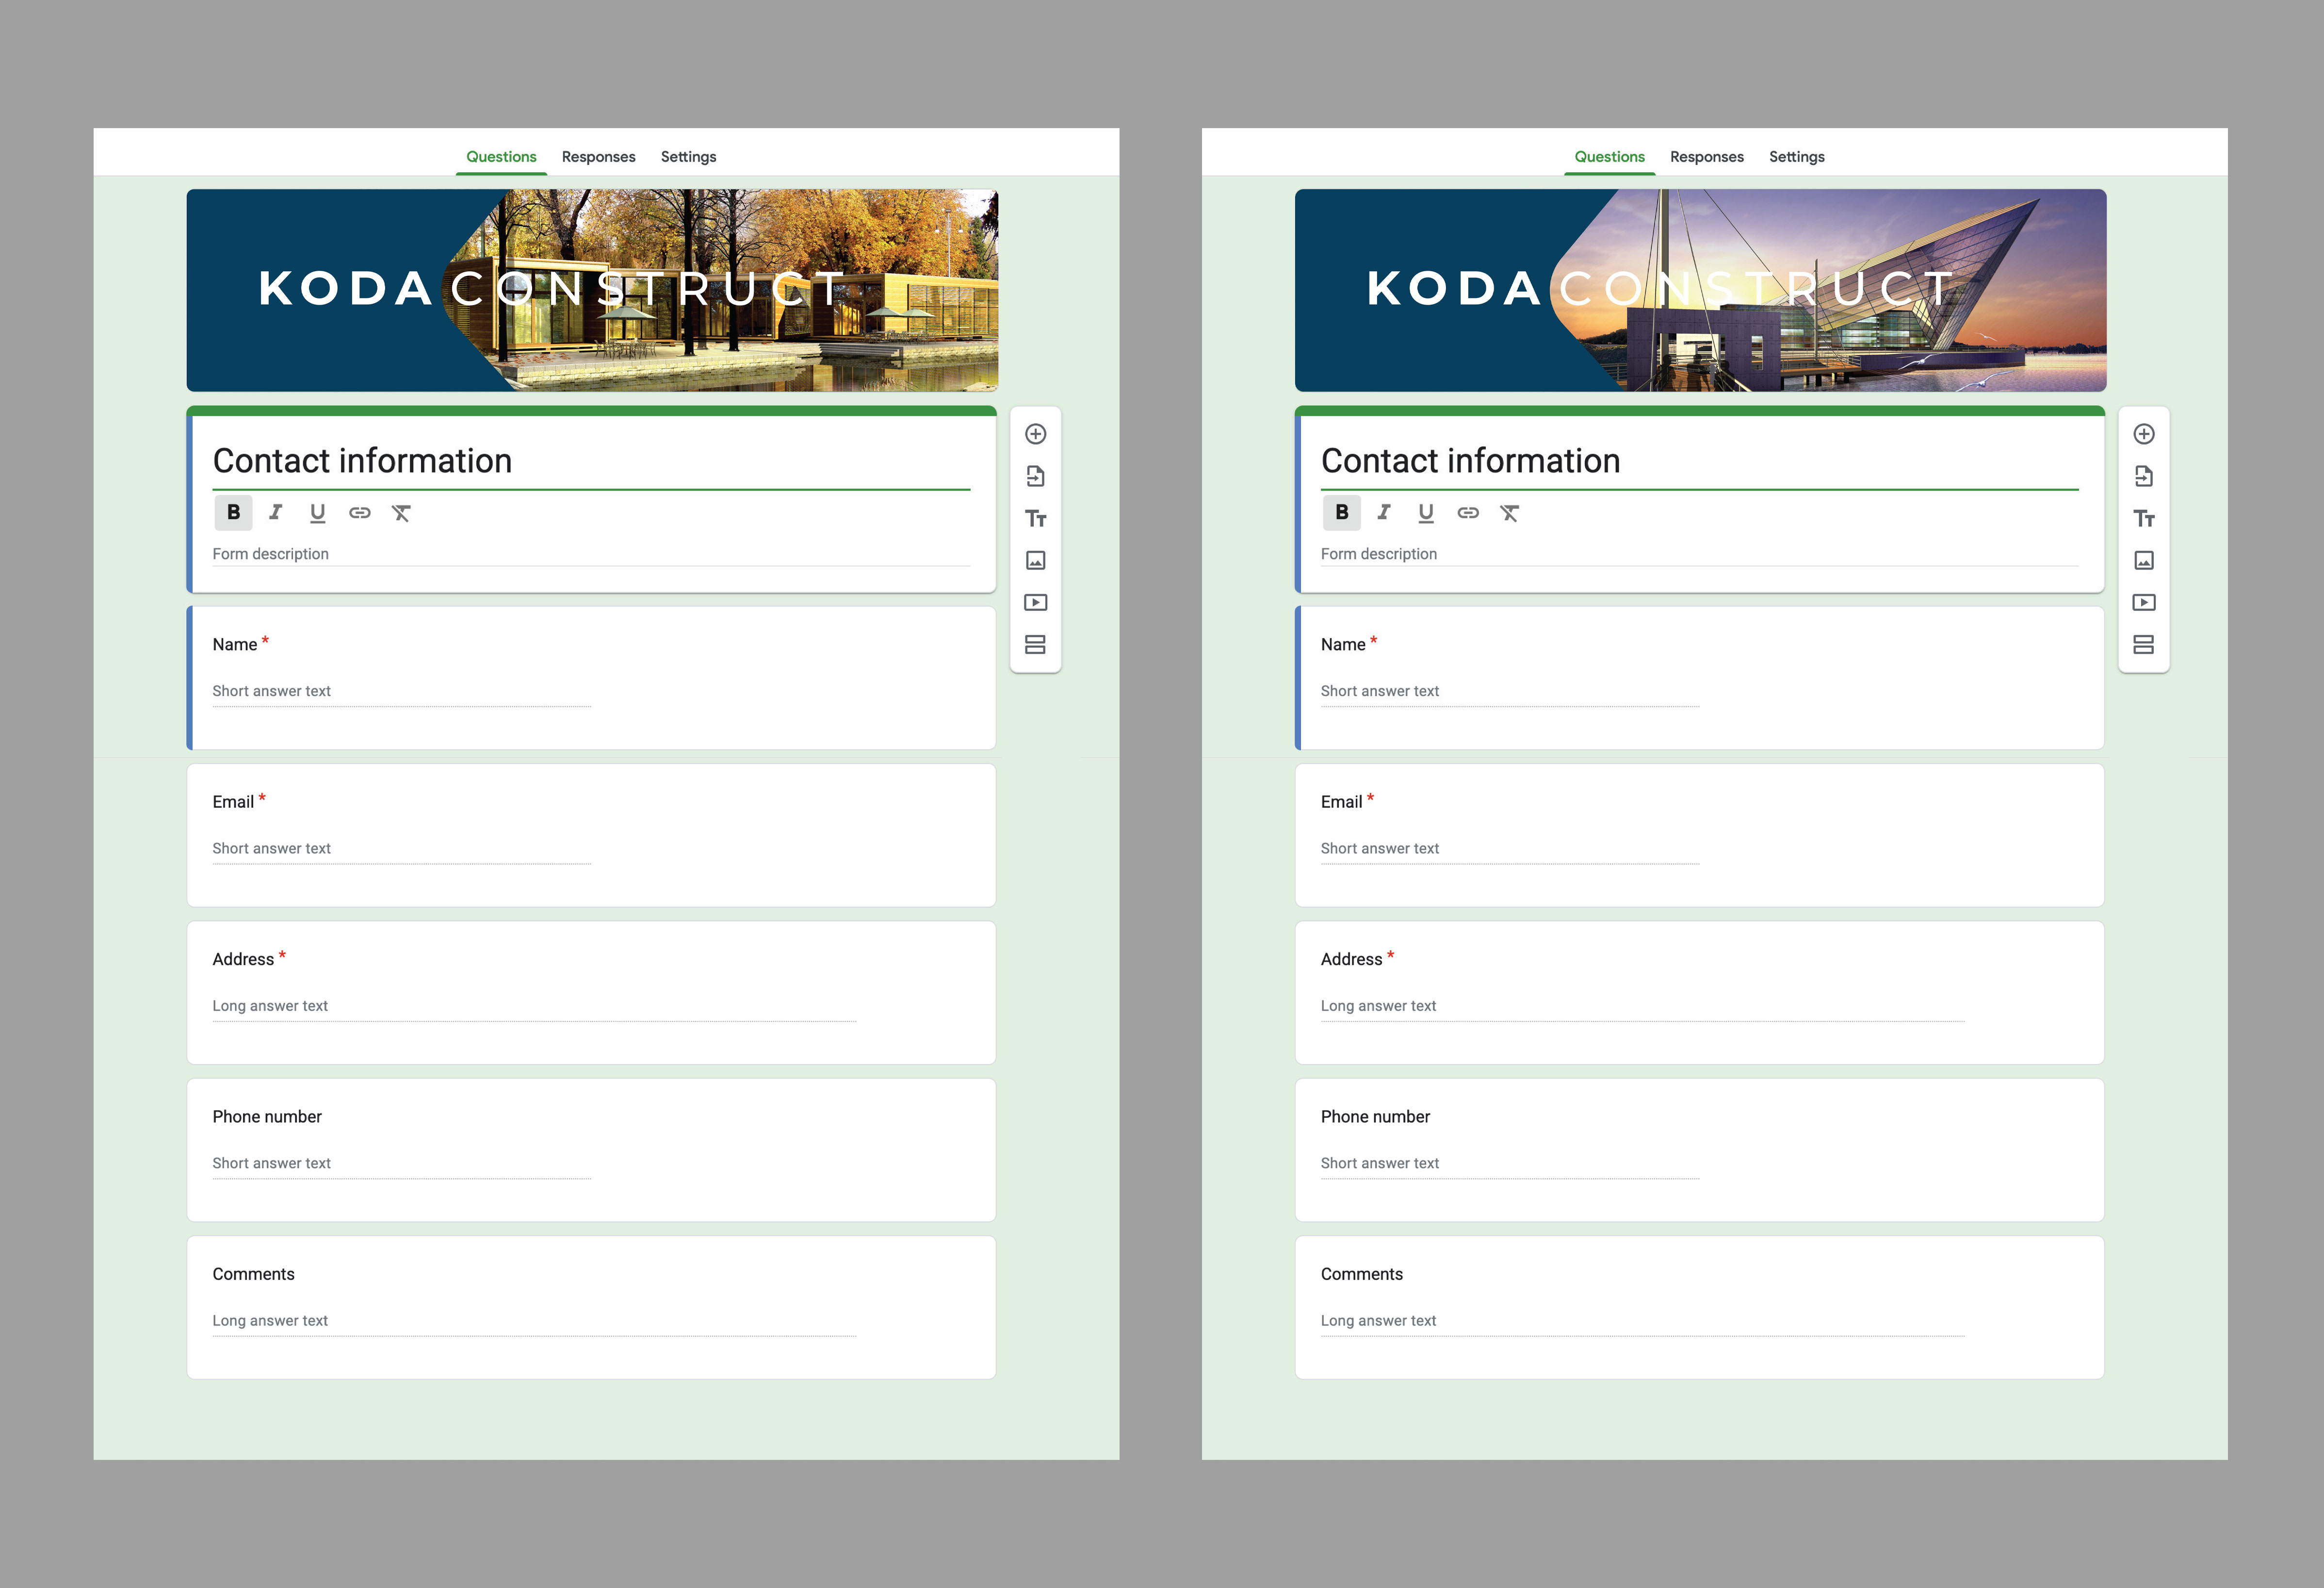Click the Remove formatting icon

click(x=401, y=513)
